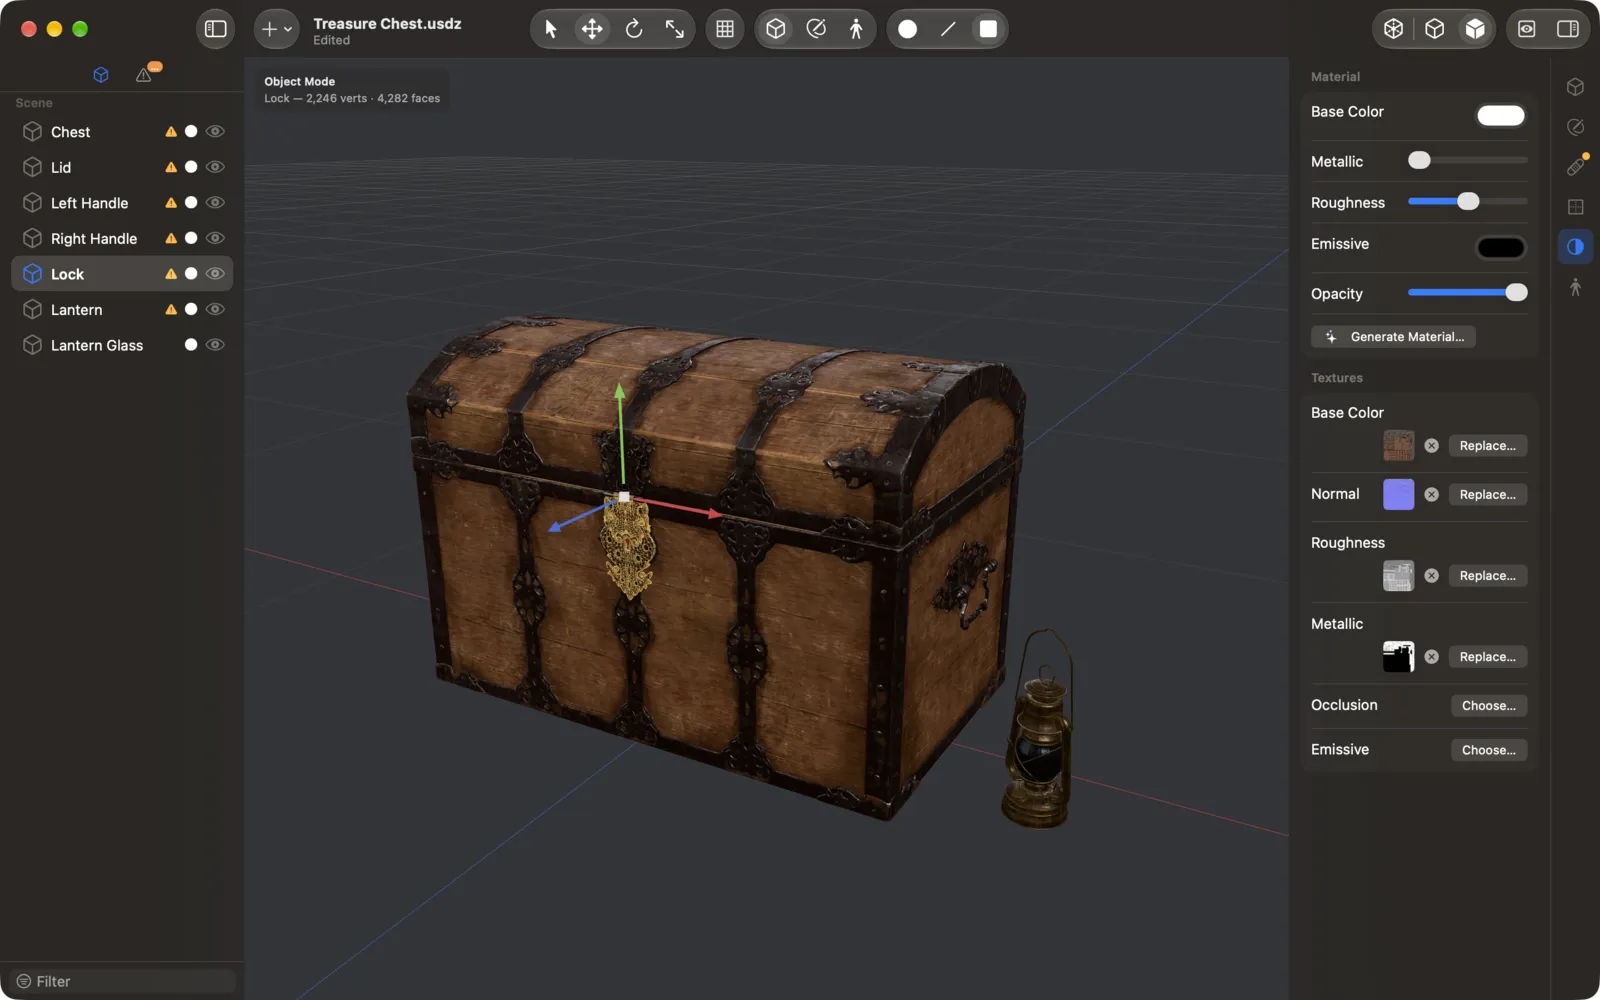Image resolution: width=1600 pixels, height=1000 pixels.
Task: Open the figure rig inspector tab
Action: pos(1576,288)
